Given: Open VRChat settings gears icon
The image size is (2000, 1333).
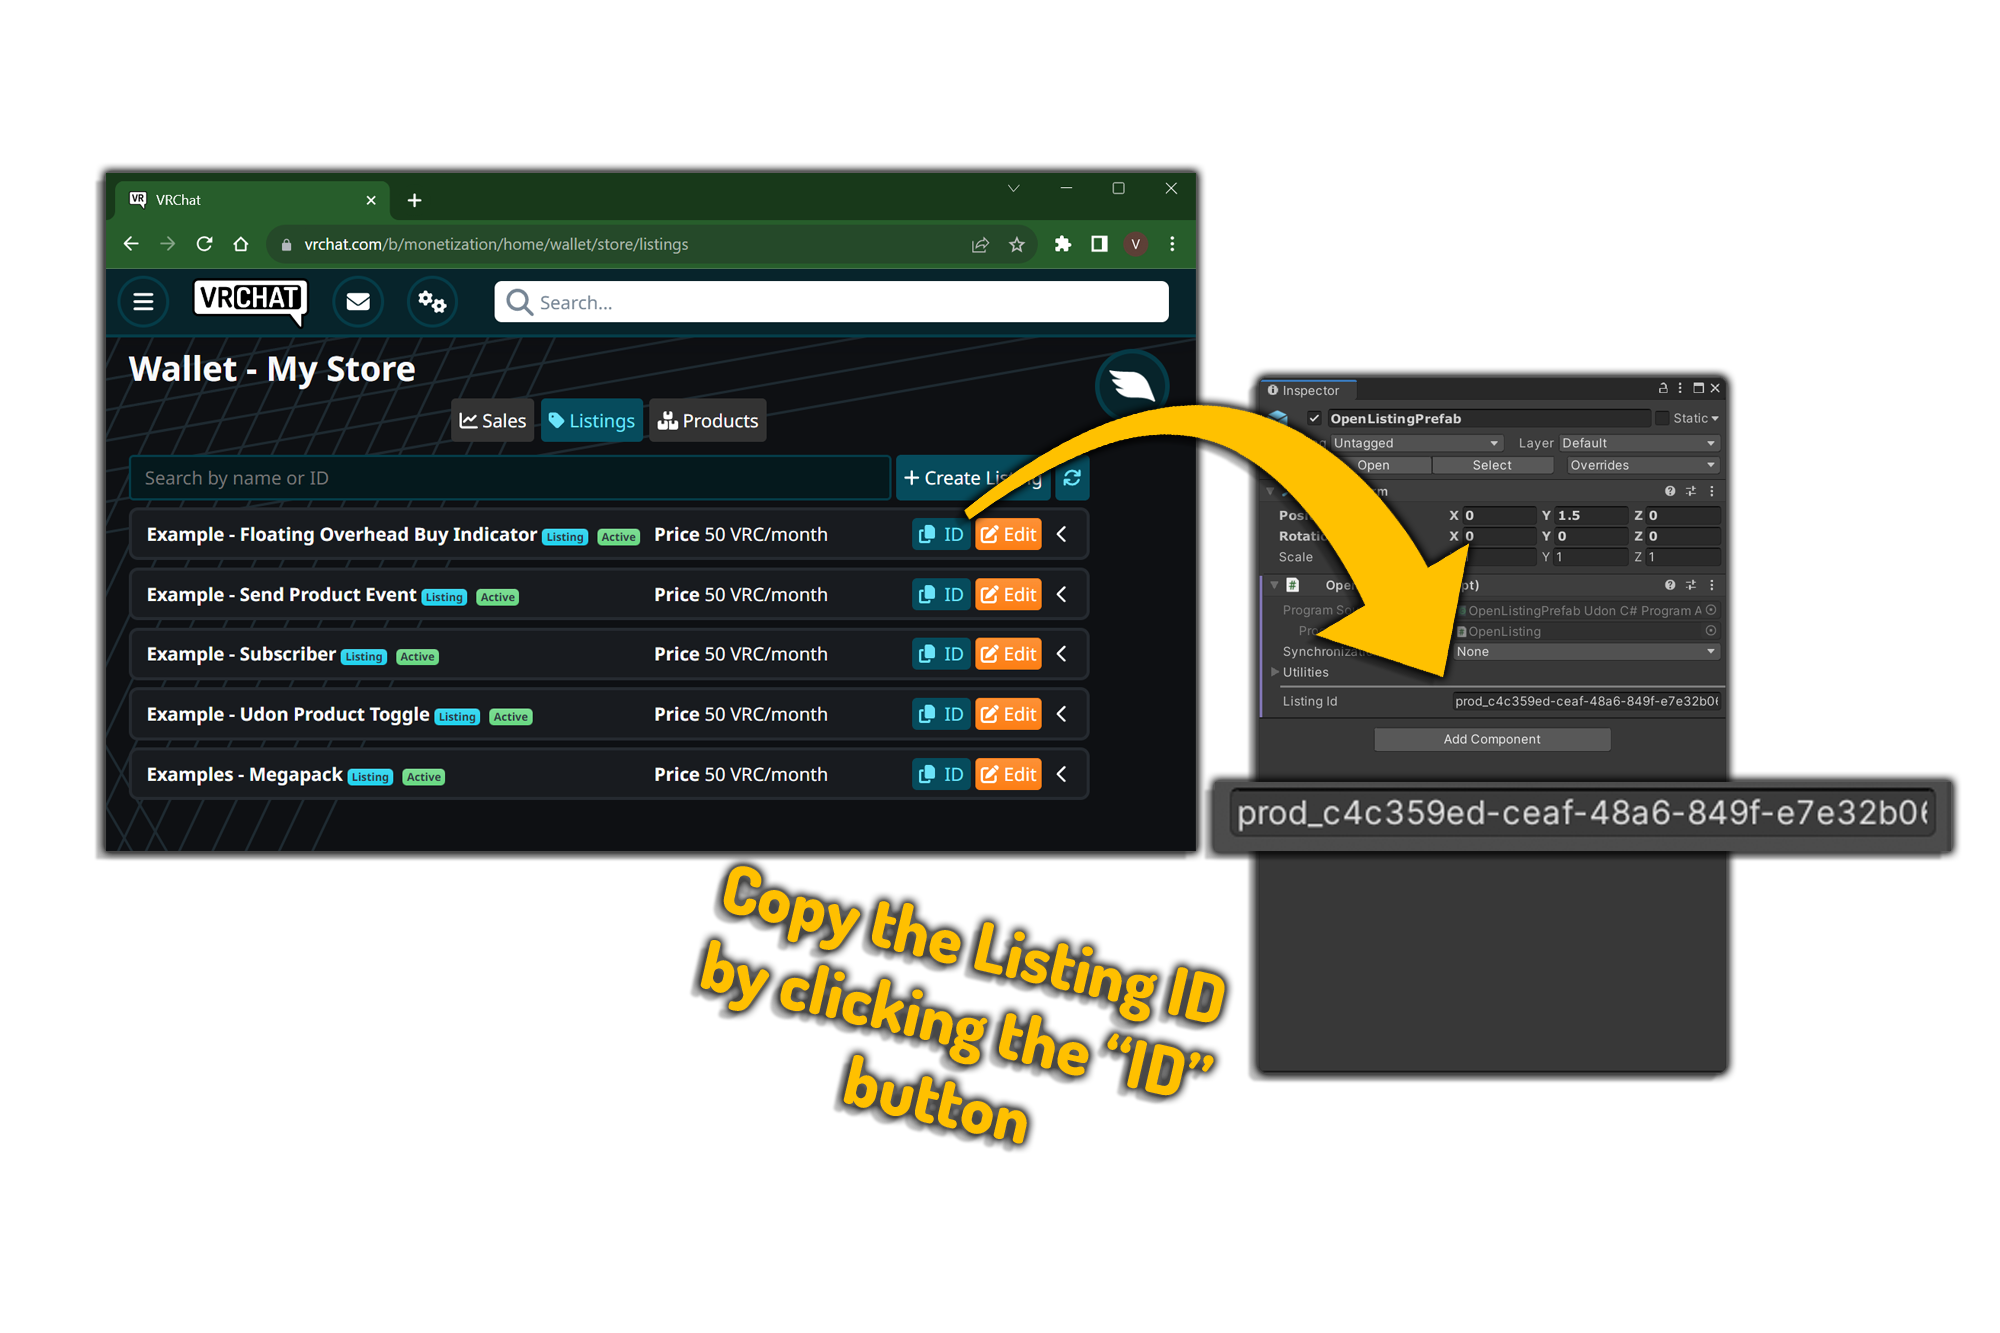Looking at the screenshot, I should pos(432,301).
